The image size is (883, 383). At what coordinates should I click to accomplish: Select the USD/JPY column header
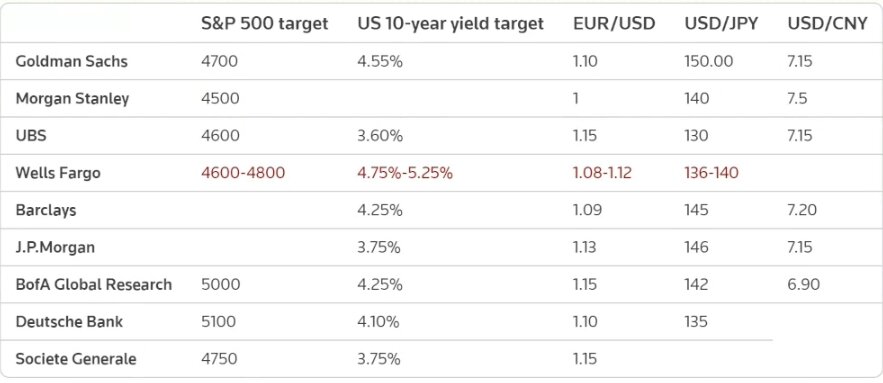[721, 24]
